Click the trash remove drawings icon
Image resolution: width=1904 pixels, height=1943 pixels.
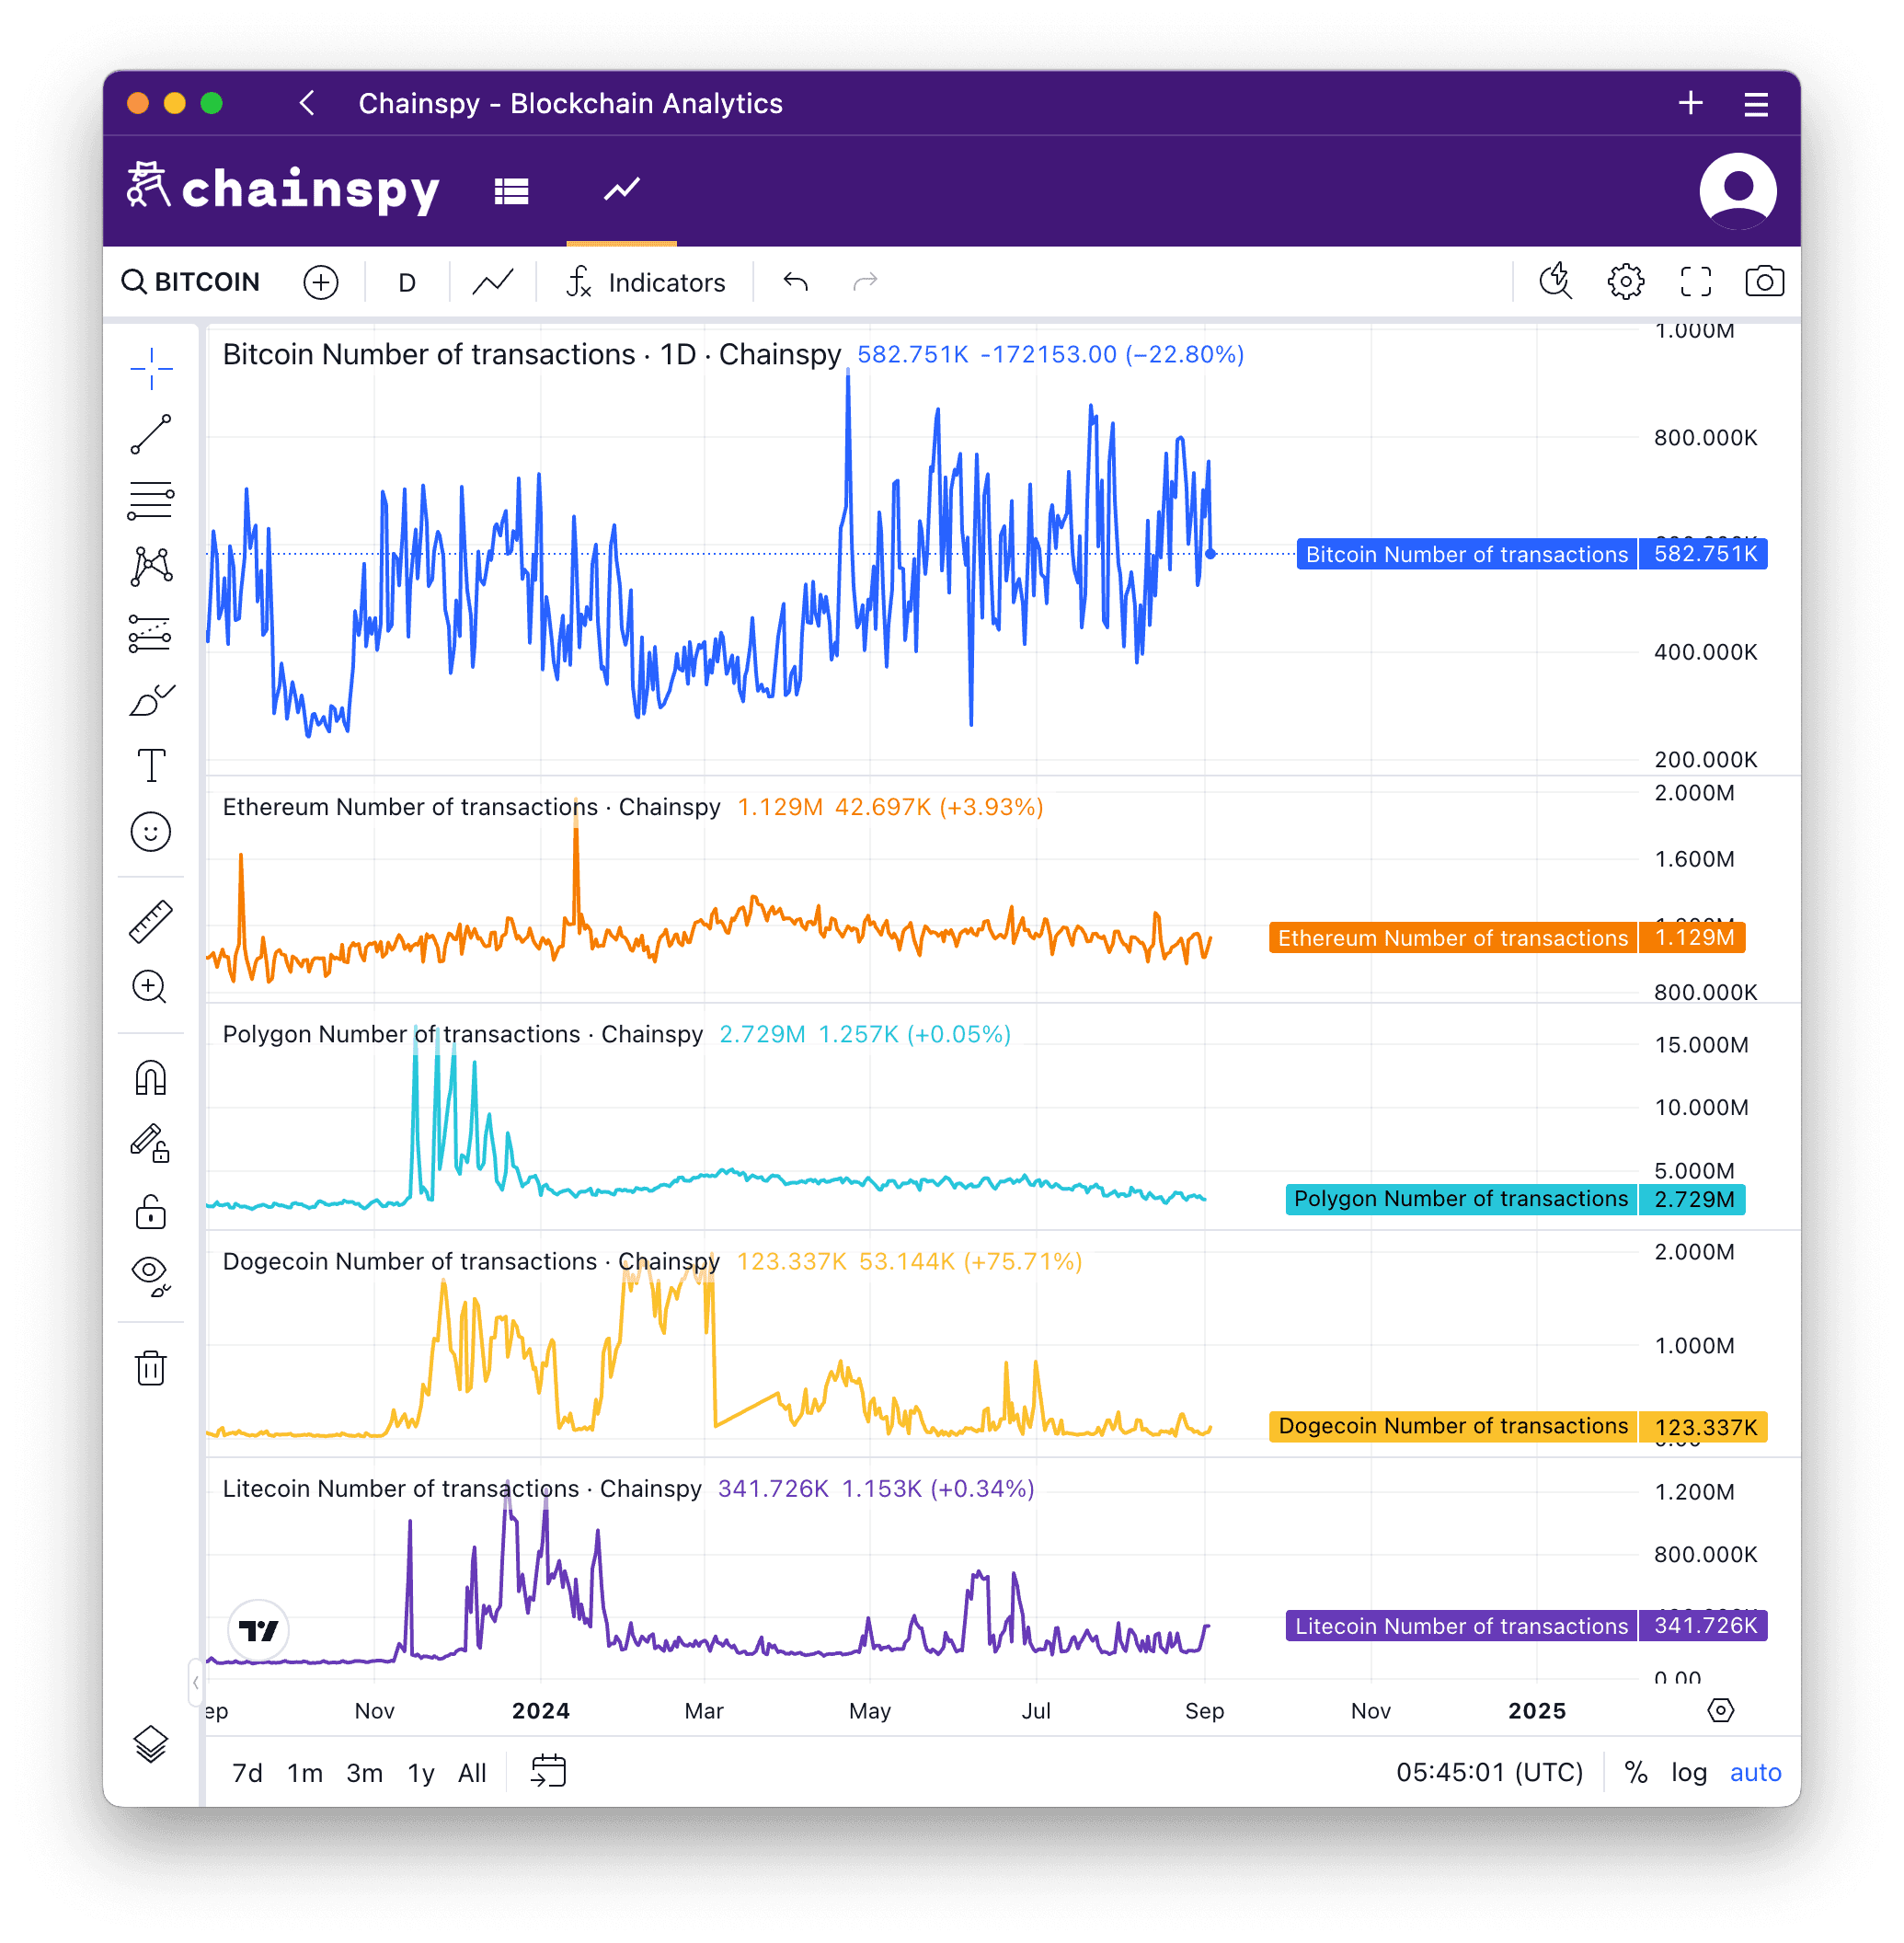tap(151, 1367)
